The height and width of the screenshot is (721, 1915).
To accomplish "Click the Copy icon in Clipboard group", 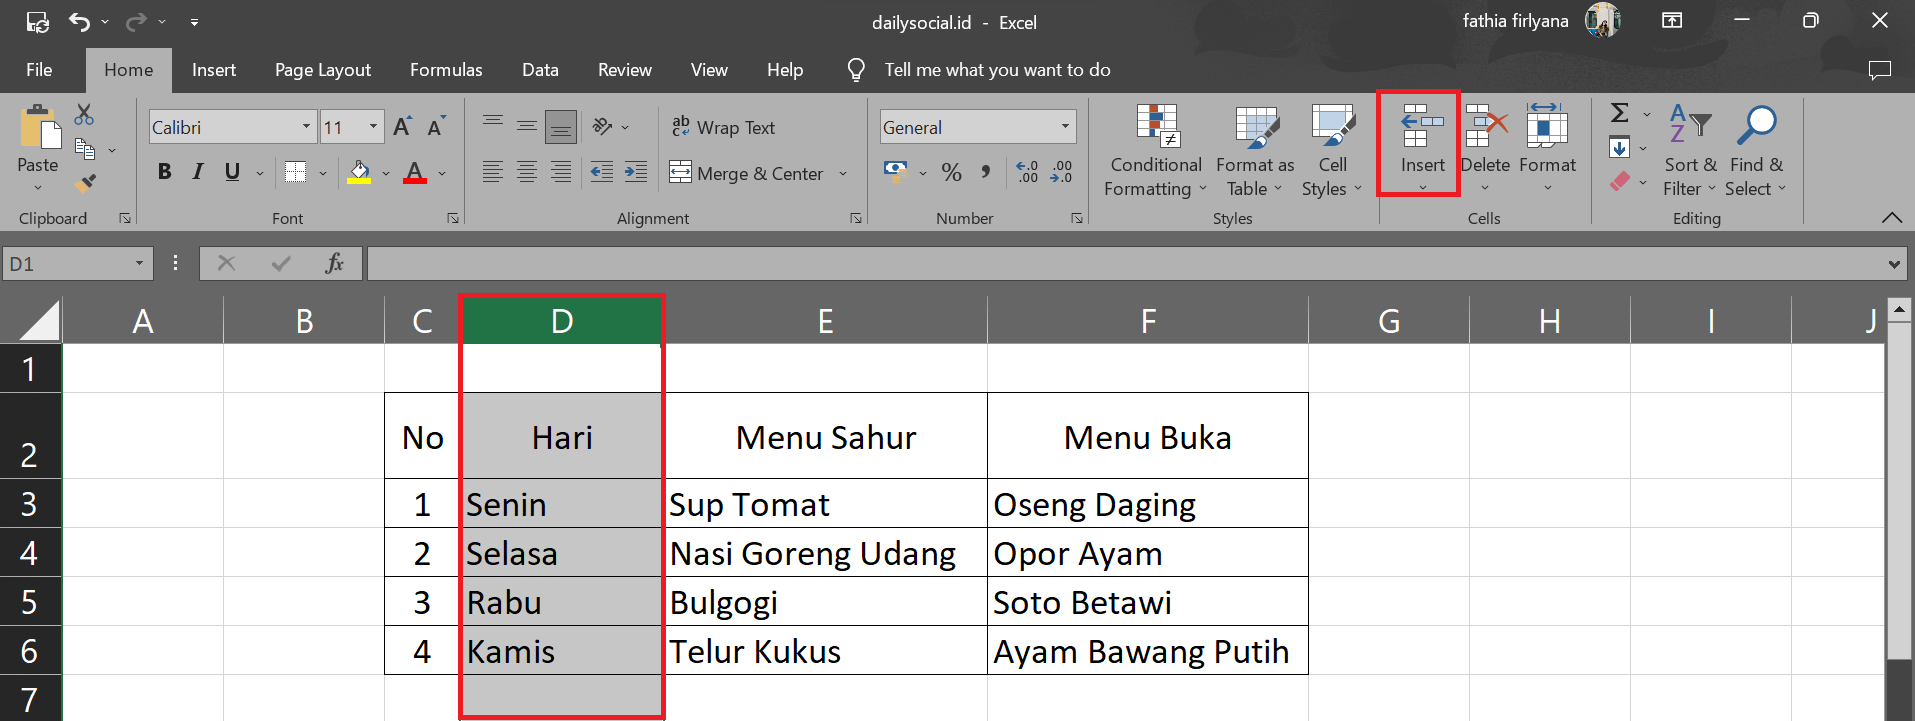I will [86, 150].
